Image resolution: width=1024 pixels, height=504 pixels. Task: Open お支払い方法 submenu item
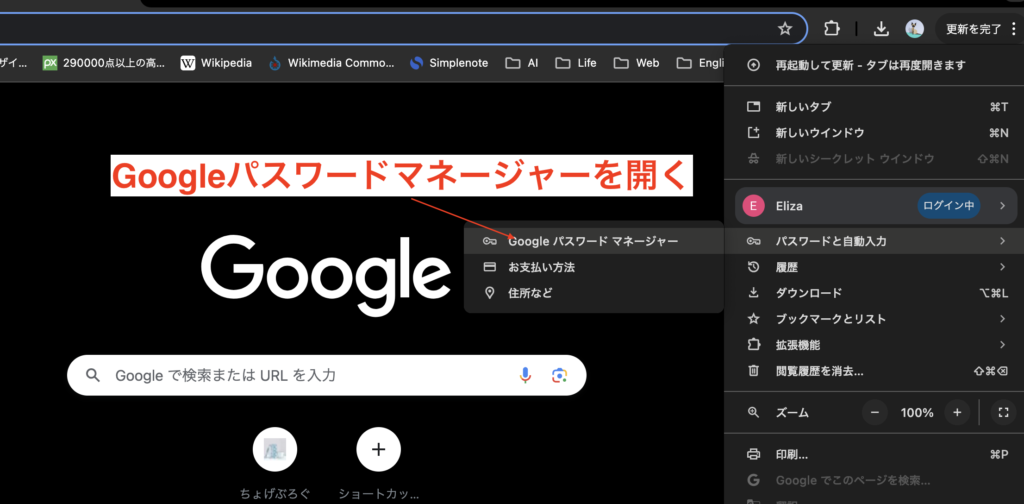(594, 268)
